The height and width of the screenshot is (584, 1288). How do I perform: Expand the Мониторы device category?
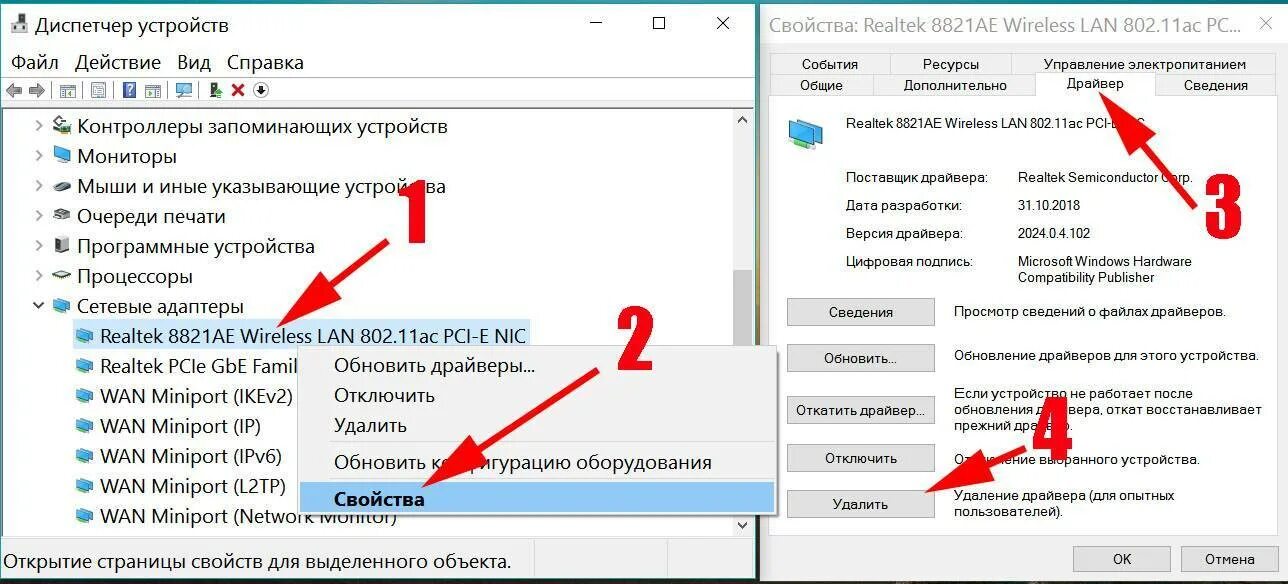tap(38, 156)
